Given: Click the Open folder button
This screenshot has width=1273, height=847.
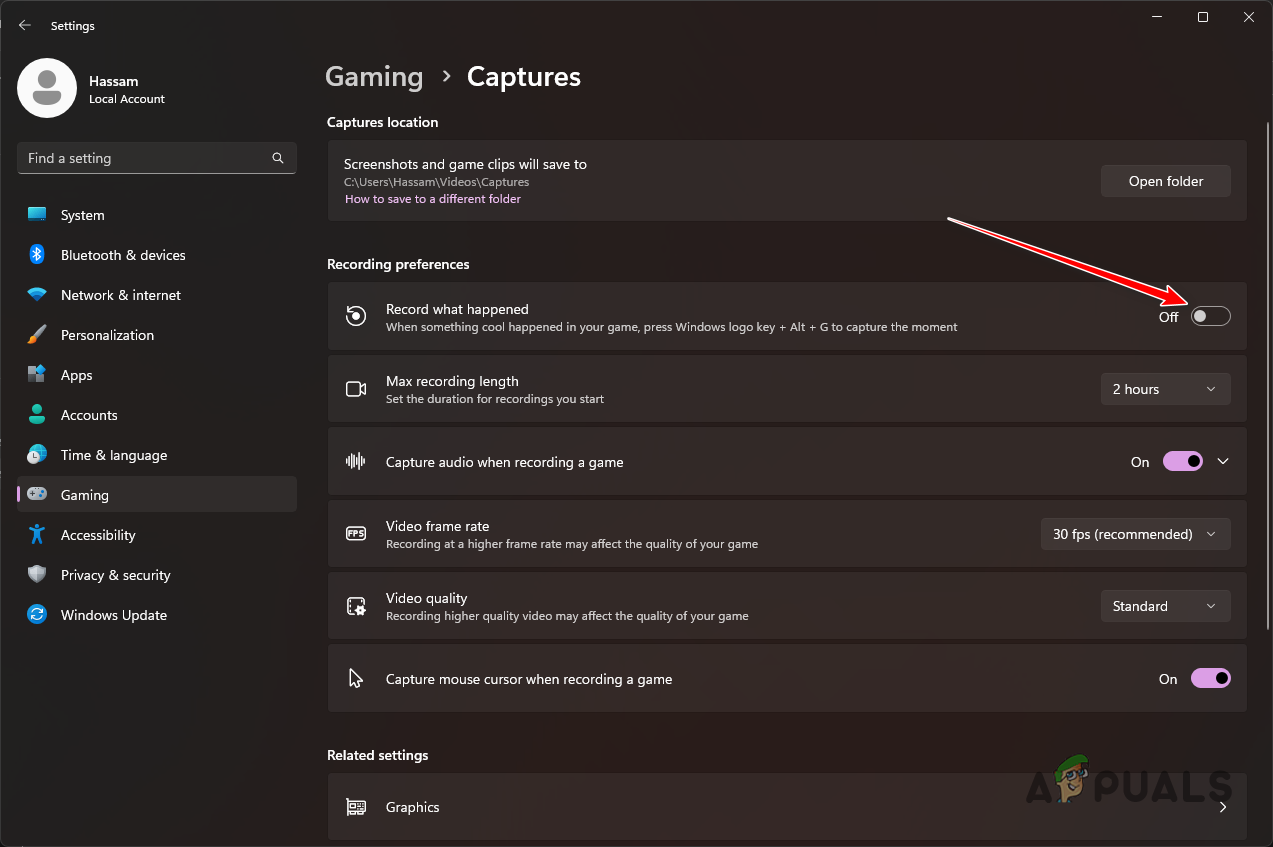Looking at the screenshot, I should click(1165, 181).
